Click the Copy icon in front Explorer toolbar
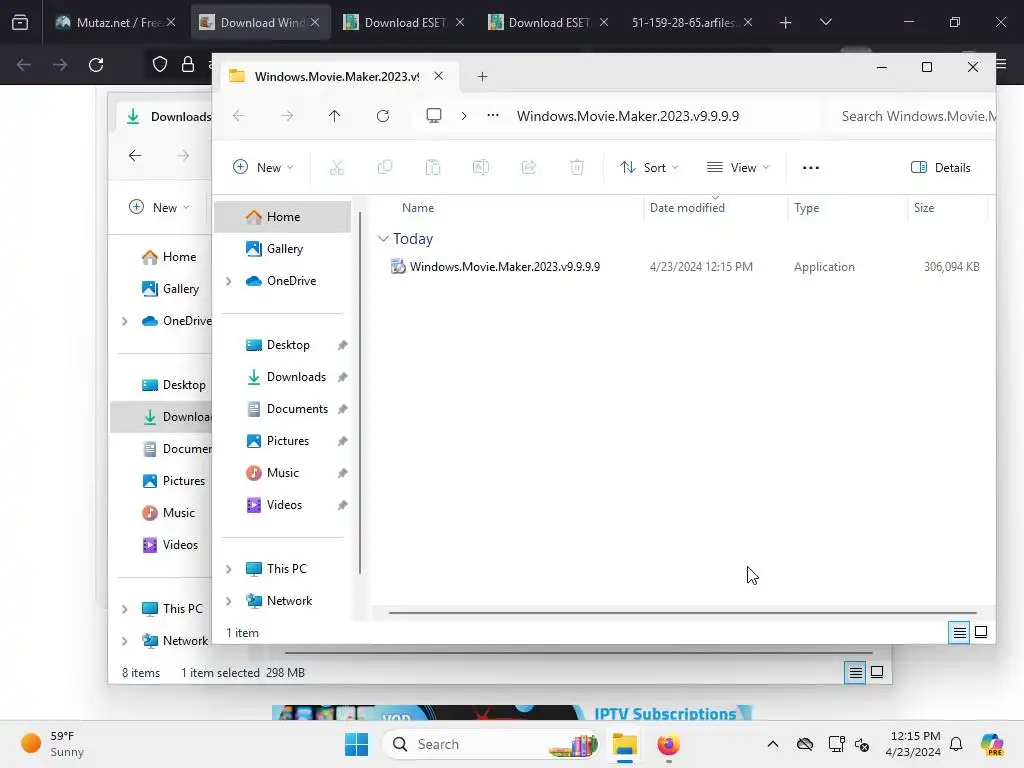This screenshot has width=1024, height=768. [x=385, y=168]
